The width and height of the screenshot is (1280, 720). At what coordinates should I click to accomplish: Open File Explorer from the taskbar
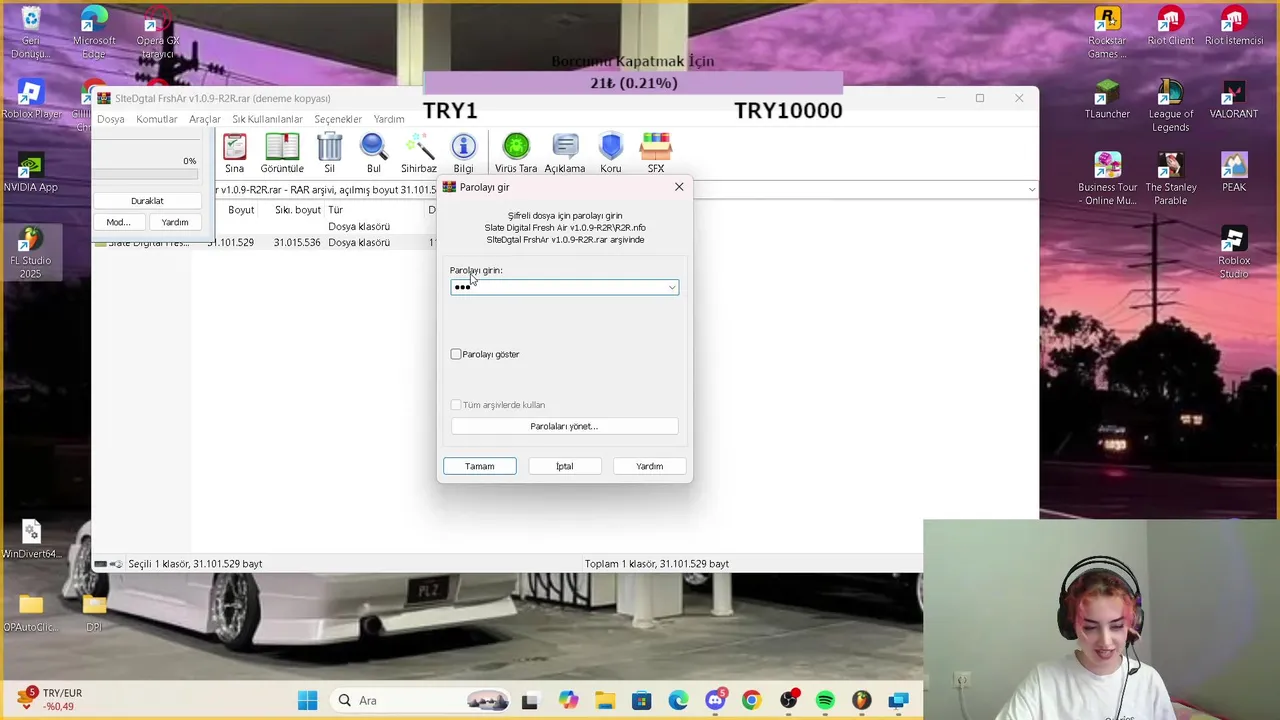click(605, 700)
